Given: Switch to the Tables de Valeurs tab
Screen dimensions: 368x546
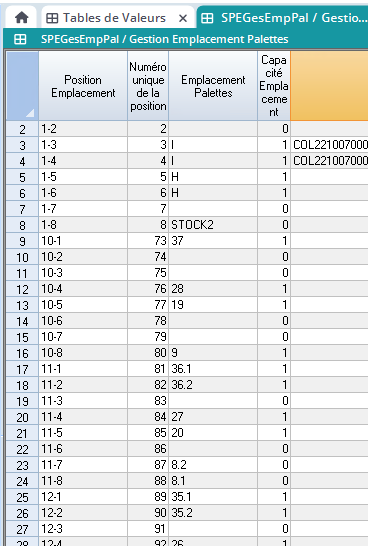Looking at the screenshot, I should click(x=114, y=18).
